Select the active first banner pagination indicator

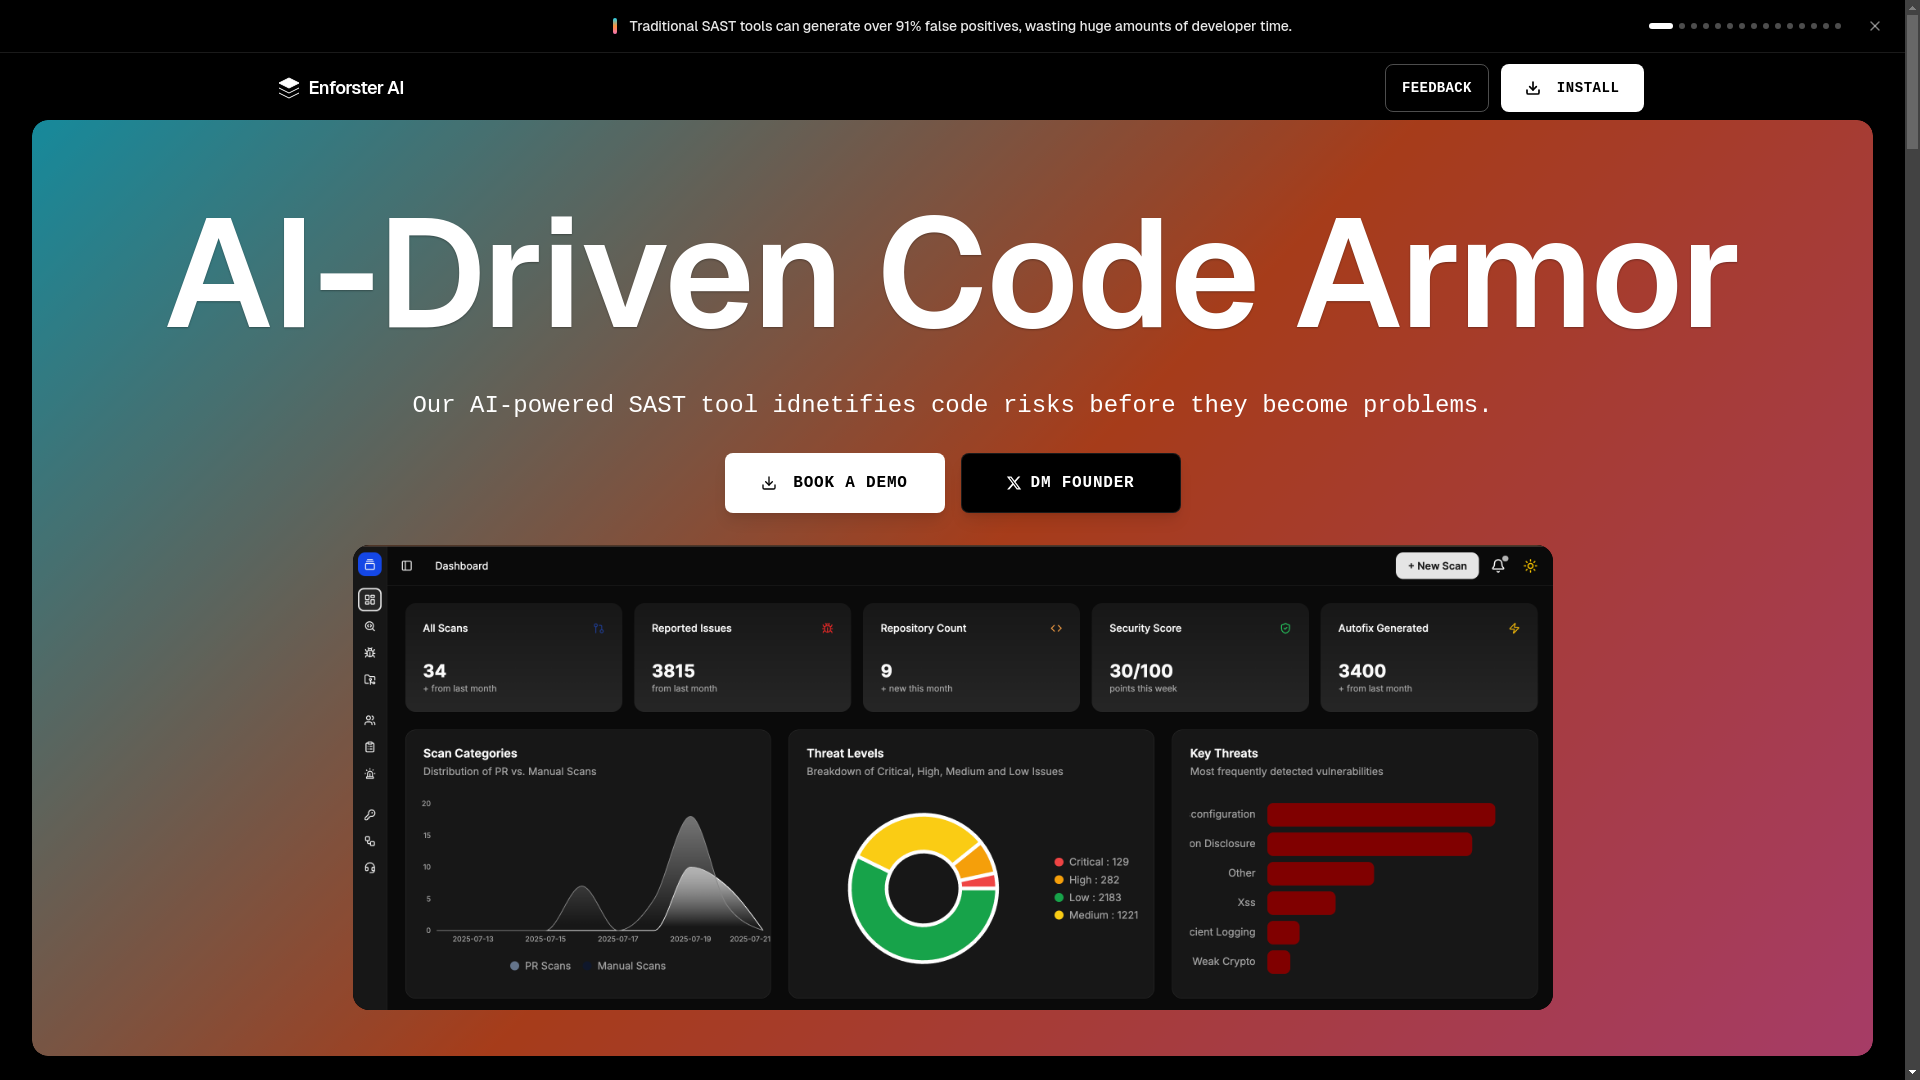click(x=1661, y=26)
